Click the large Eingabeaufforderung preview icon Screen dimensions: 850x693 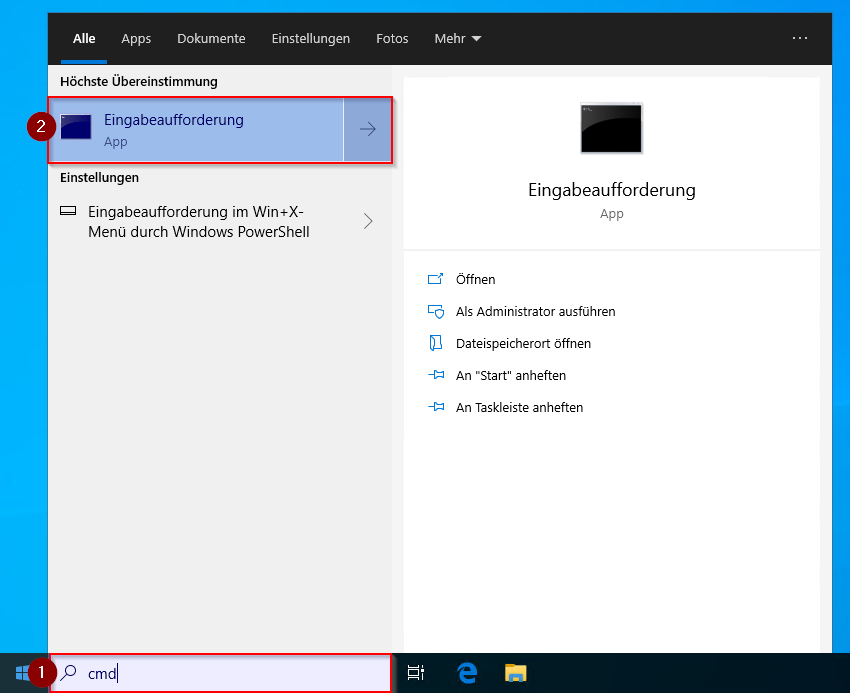pos(611,128)
